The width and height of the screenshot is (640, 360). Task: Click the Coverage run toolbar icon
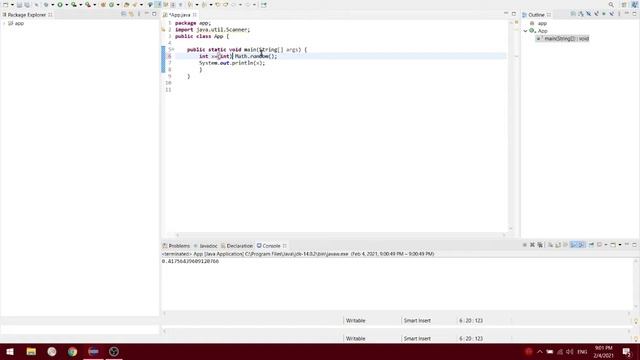click(74, 4)
